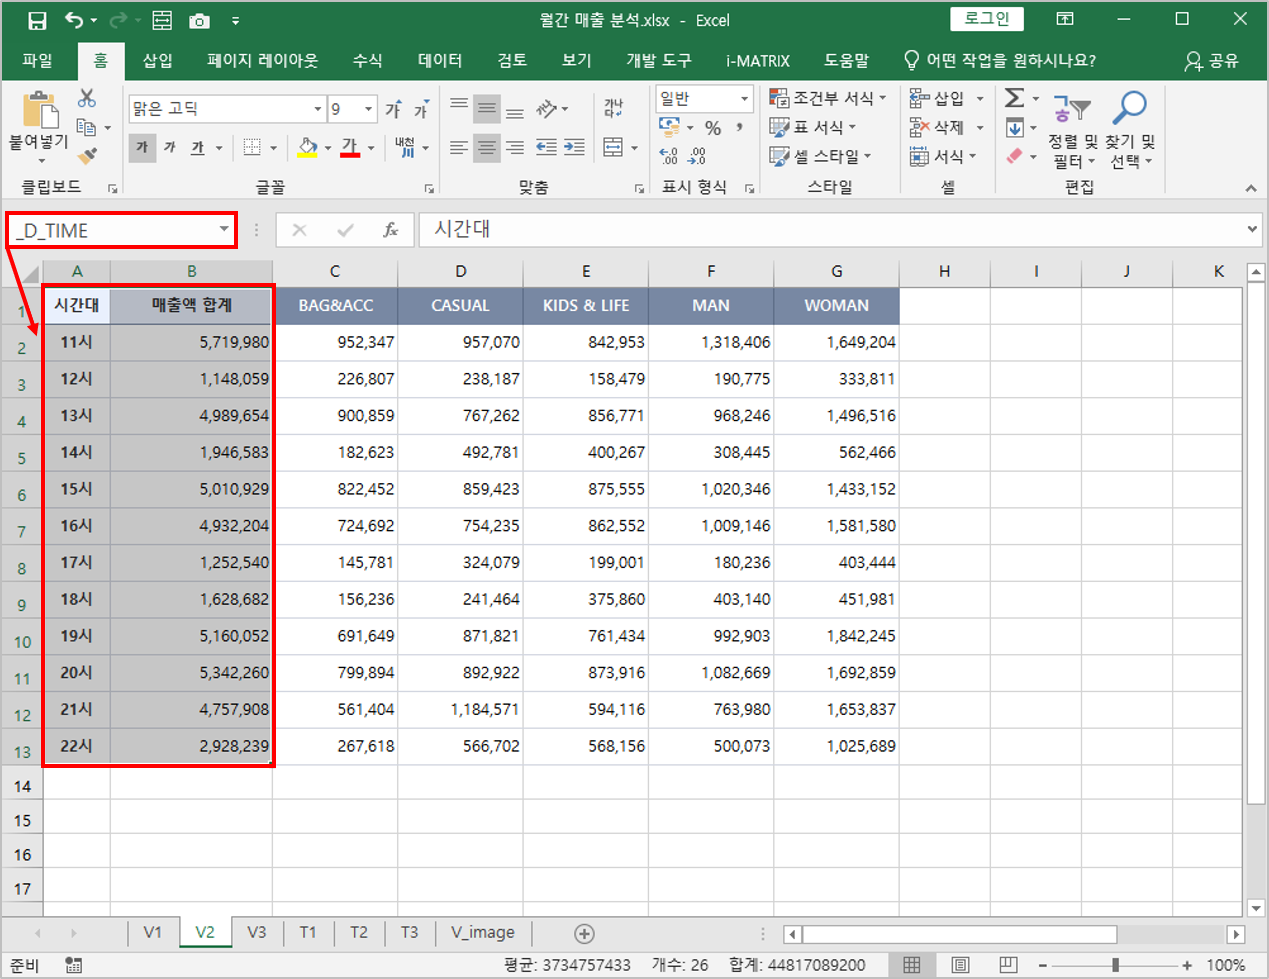Expand the font name dropdown
Viewport: 1269px width, 979px height.
(x=318, y=109)
